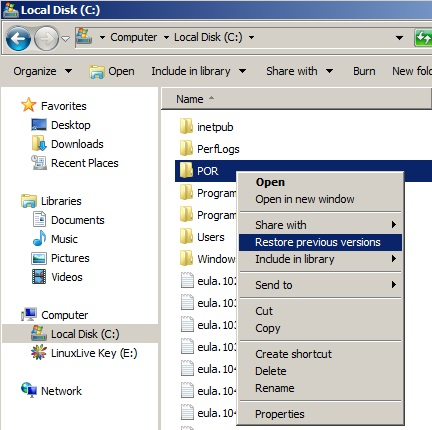Image resolution: width=432 pixels, height=430 pixels.
Task: Choose Restore previous versions
Action: 320,242
